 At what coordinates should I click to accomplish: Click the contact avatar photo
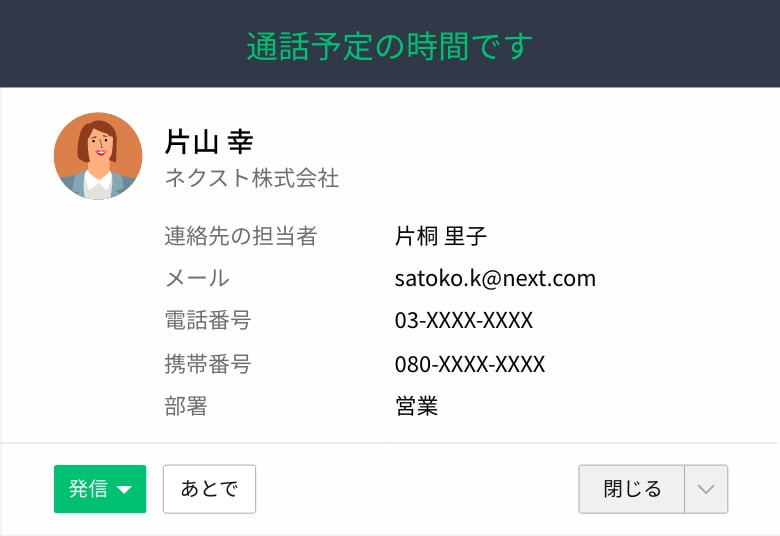[x=98, y=156]
